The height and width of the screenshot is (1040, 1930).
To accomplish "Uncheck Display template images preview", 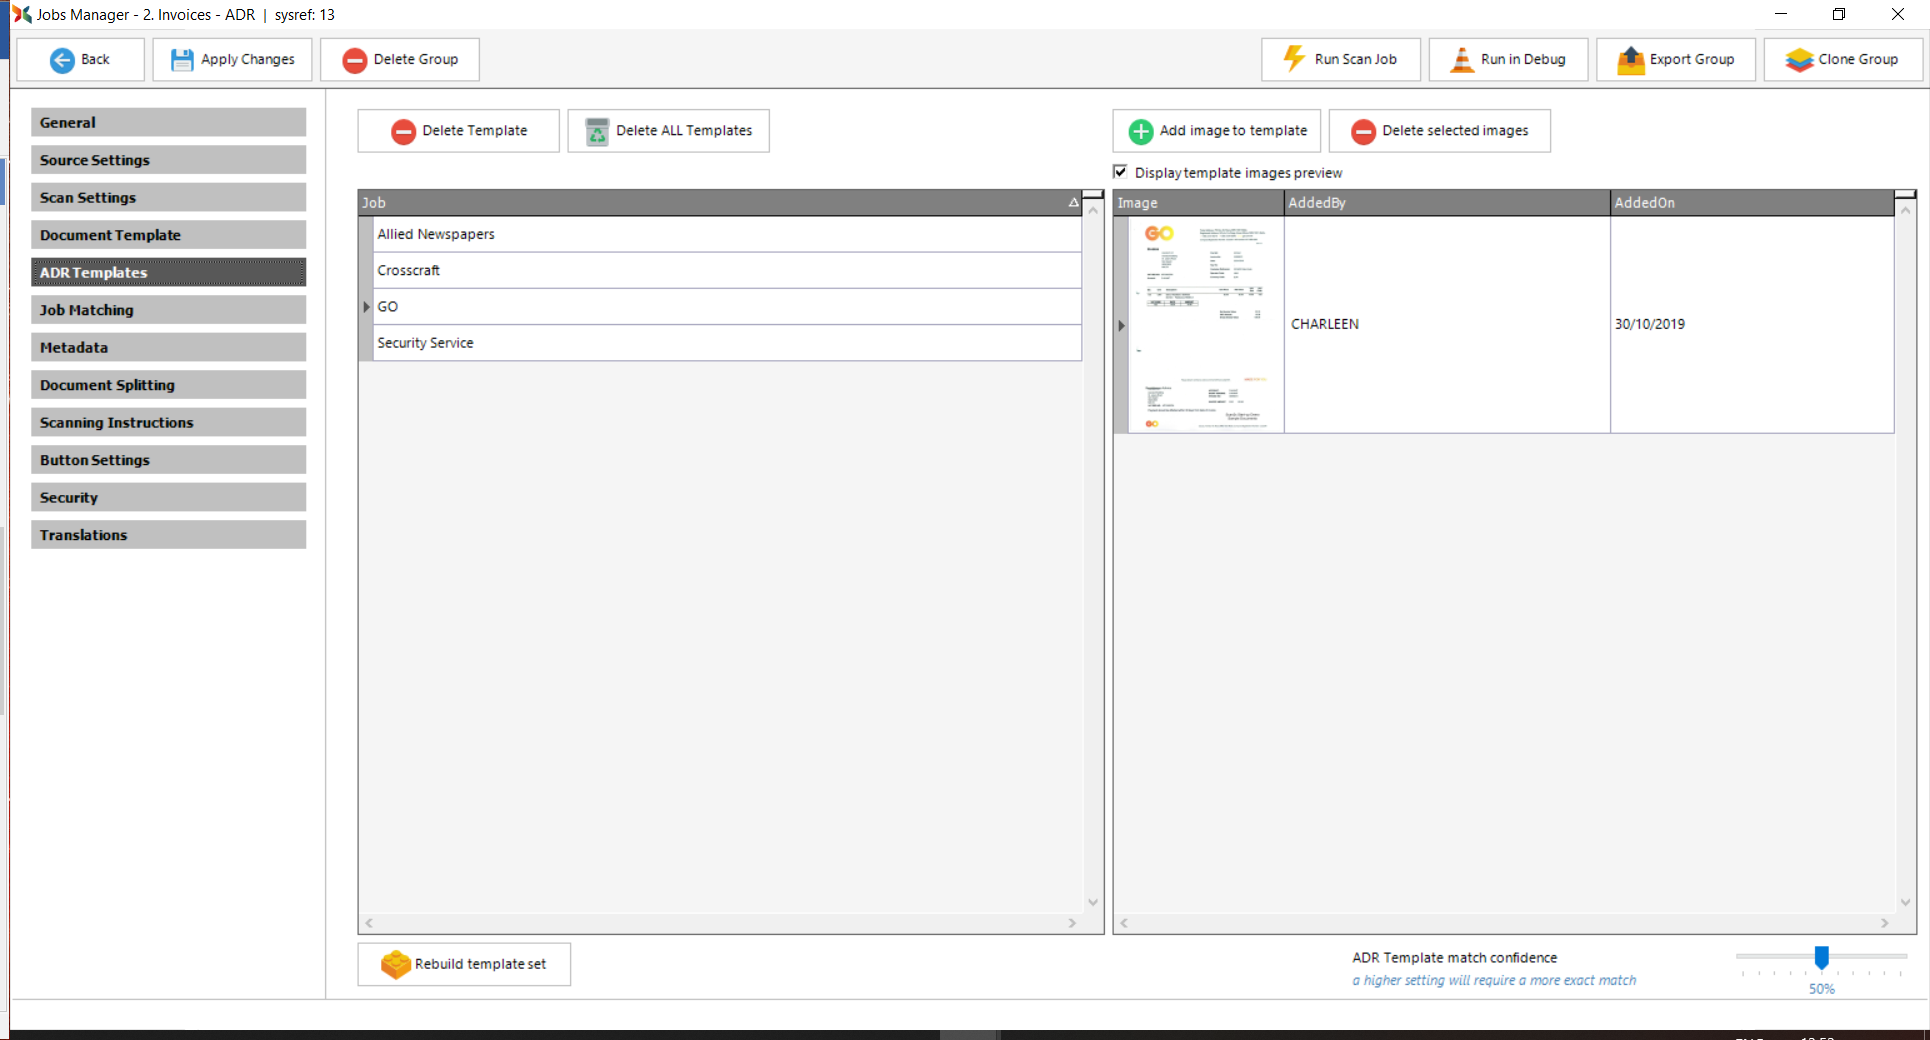I will pyautogui.click(x=1120, y=172).
